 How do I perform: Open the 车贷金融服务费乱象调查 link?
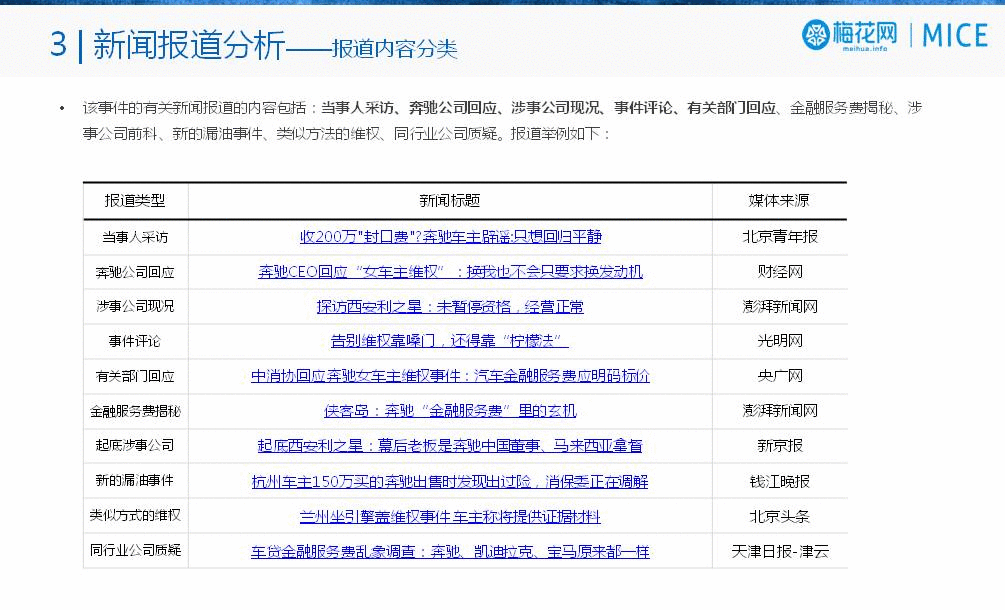(450, 551)
